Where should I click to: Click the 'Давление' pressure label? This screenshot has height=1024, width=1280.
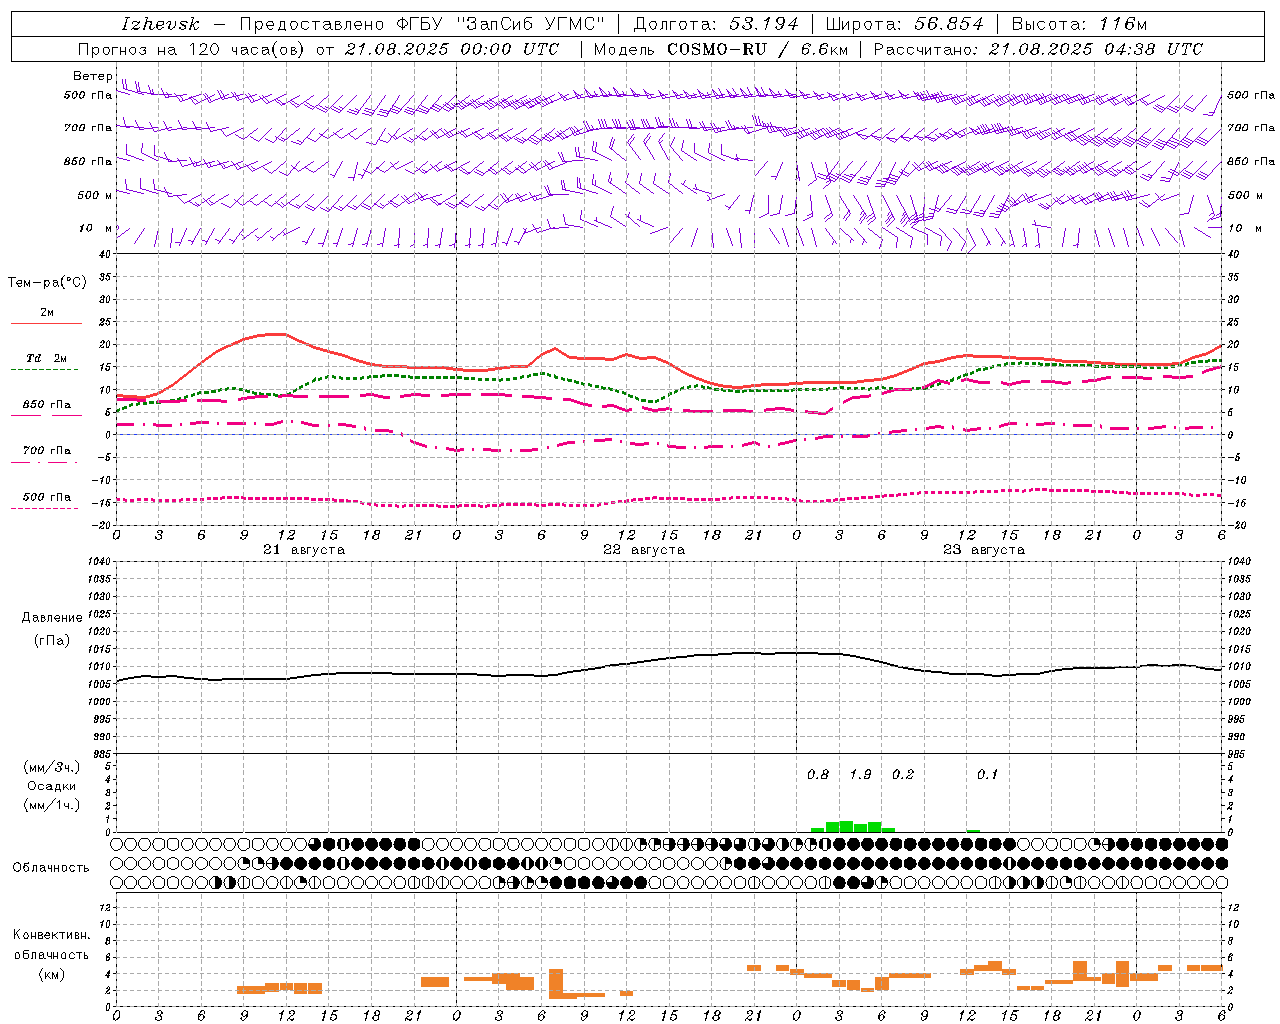tap(52, 618)
